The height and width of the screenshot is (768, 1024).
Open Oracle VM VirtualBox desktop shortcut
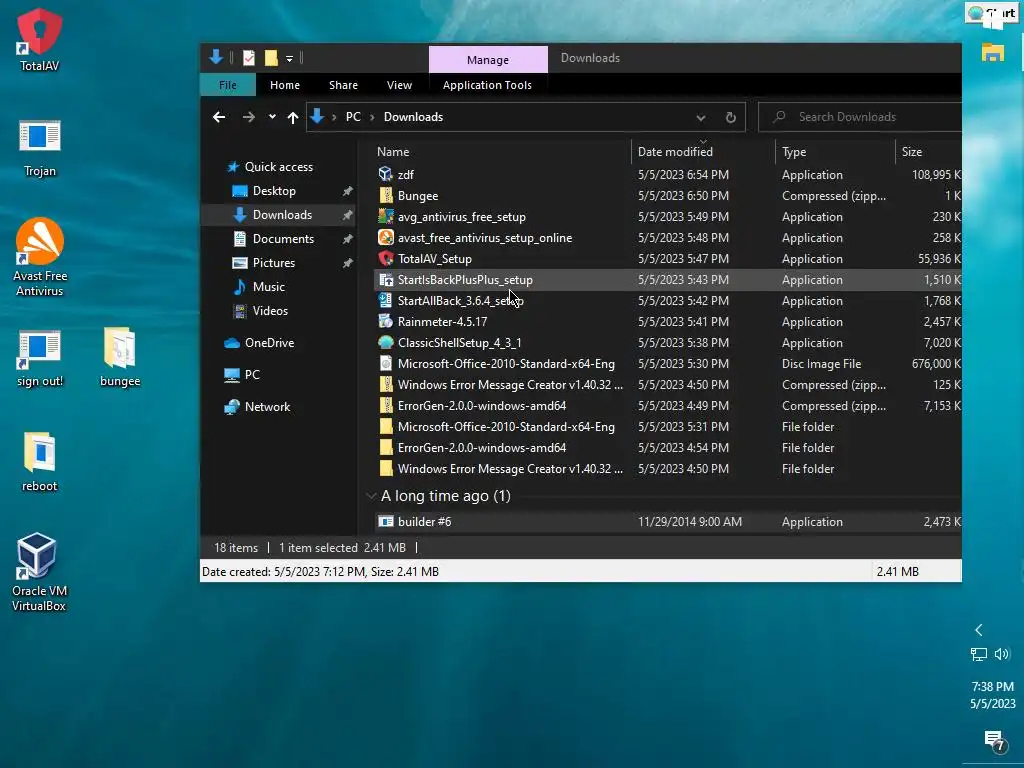[39, 571]
